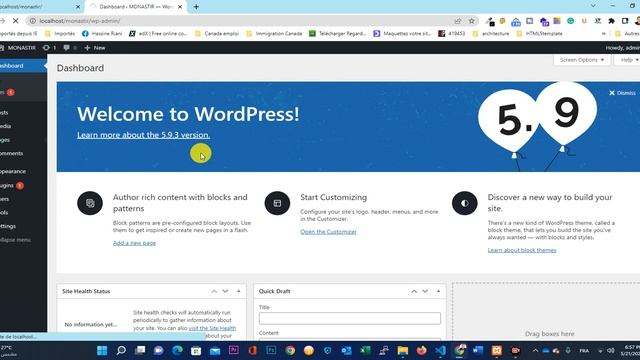Viewport: 640px width, 360px height.
Task: Open the tab search chevron in title bar
Action: coord(593,6)
